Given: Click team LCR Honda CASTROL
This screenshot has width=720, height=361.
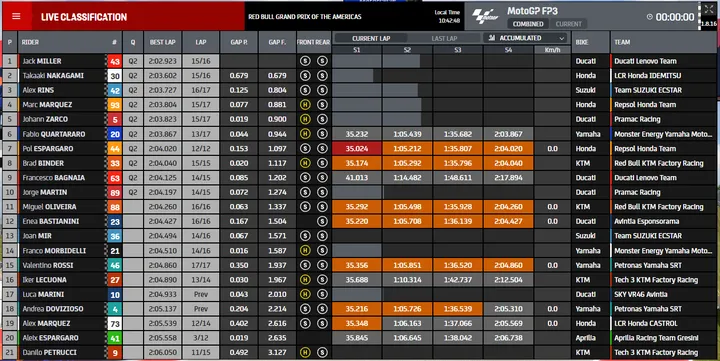Looking at the screenshot, I should pos(646,323).
